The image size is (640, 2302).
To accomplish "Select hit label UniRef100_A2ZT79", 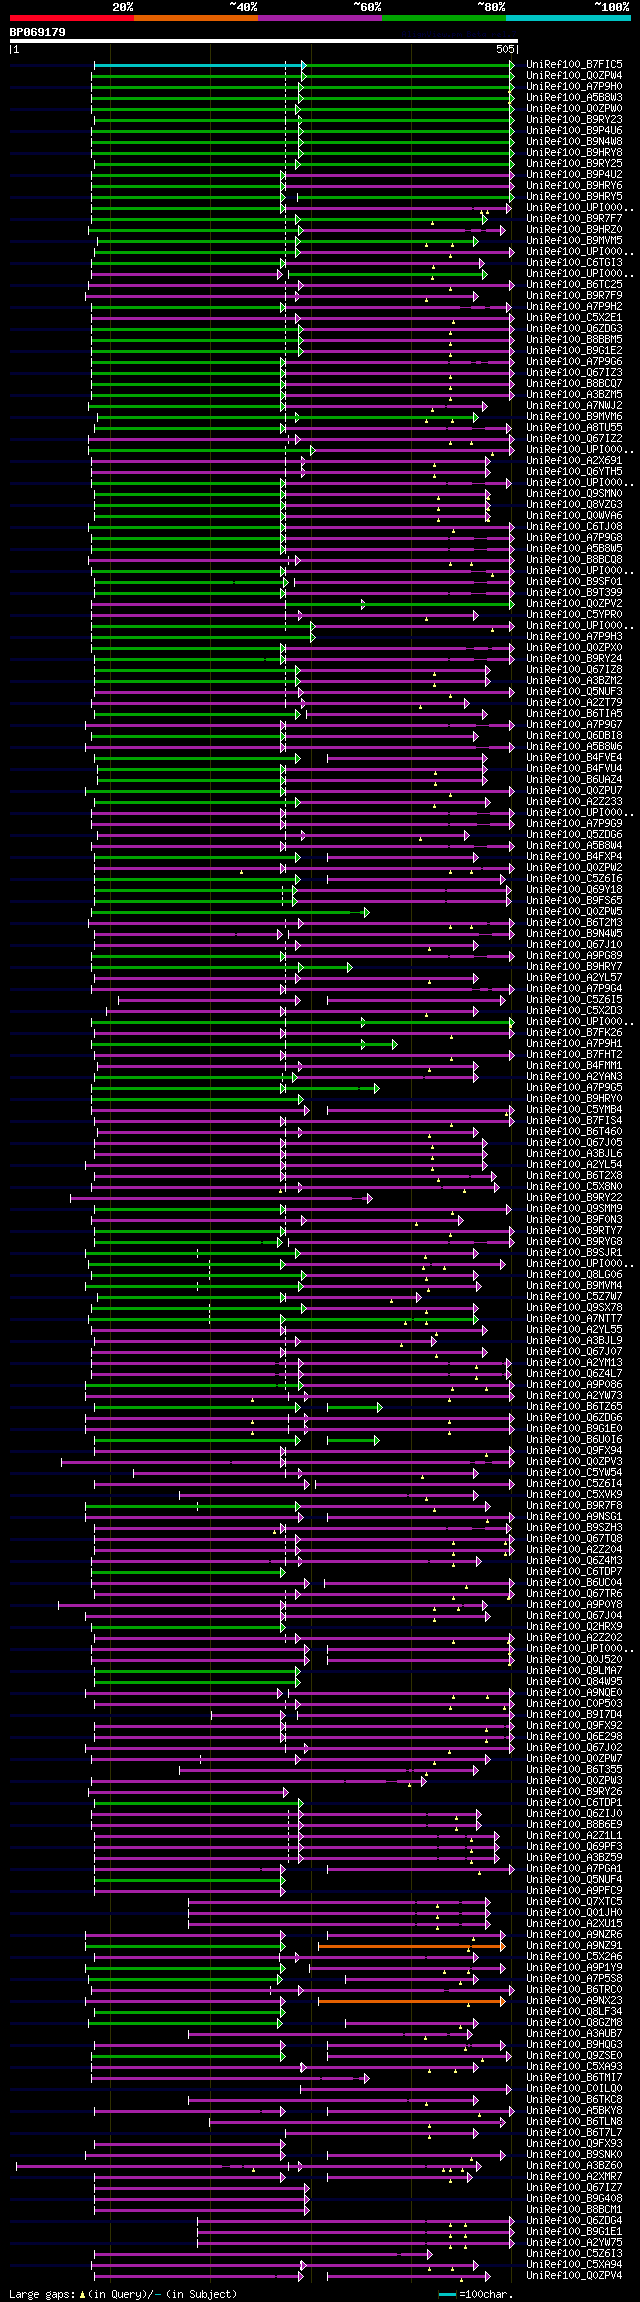I will [x=574, y=702].
